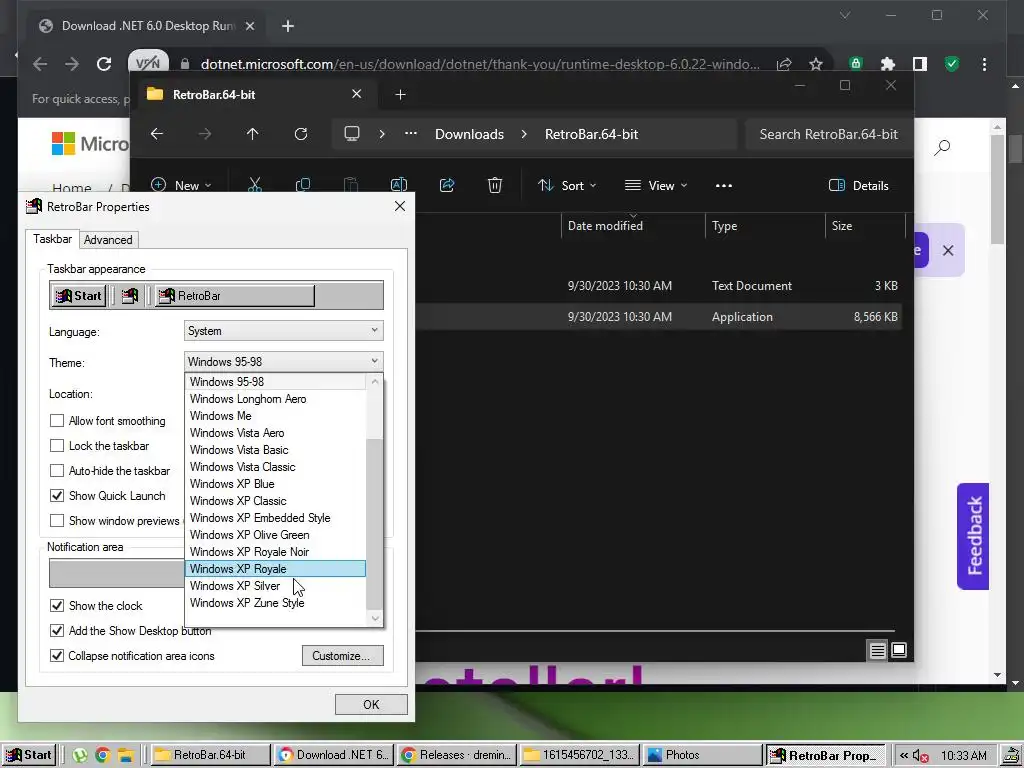The width and height of the screenshot is (1024, 768).
Task: Click the search magnifier on Microsoft page
Action: coord(942,148)
